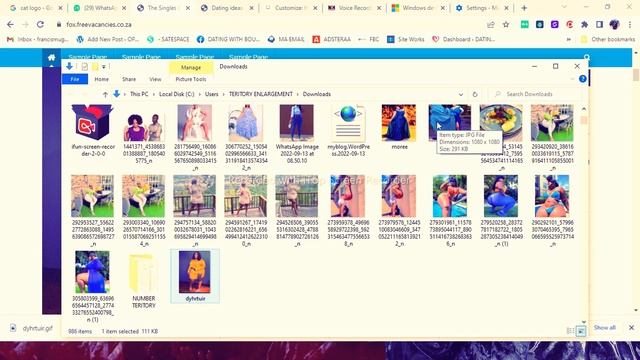This screenshot has width=640, height=360.
Task: Open a new browser tab
Action: [524, 8]
